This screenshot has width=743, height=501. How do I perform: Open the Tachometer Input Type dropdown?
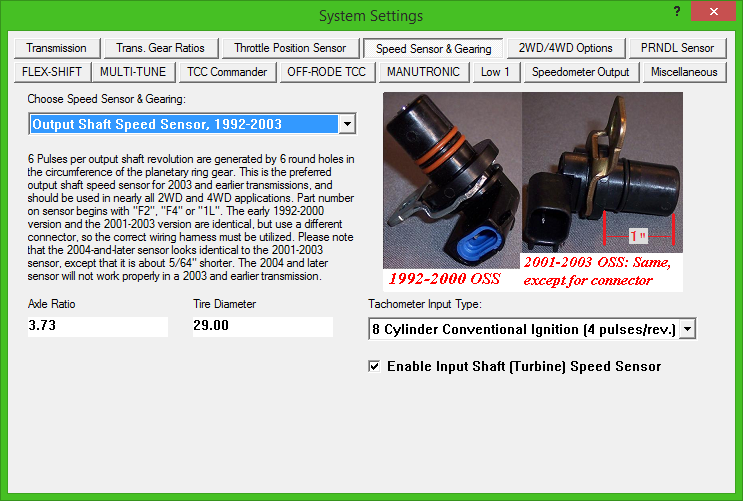point(687,330)
